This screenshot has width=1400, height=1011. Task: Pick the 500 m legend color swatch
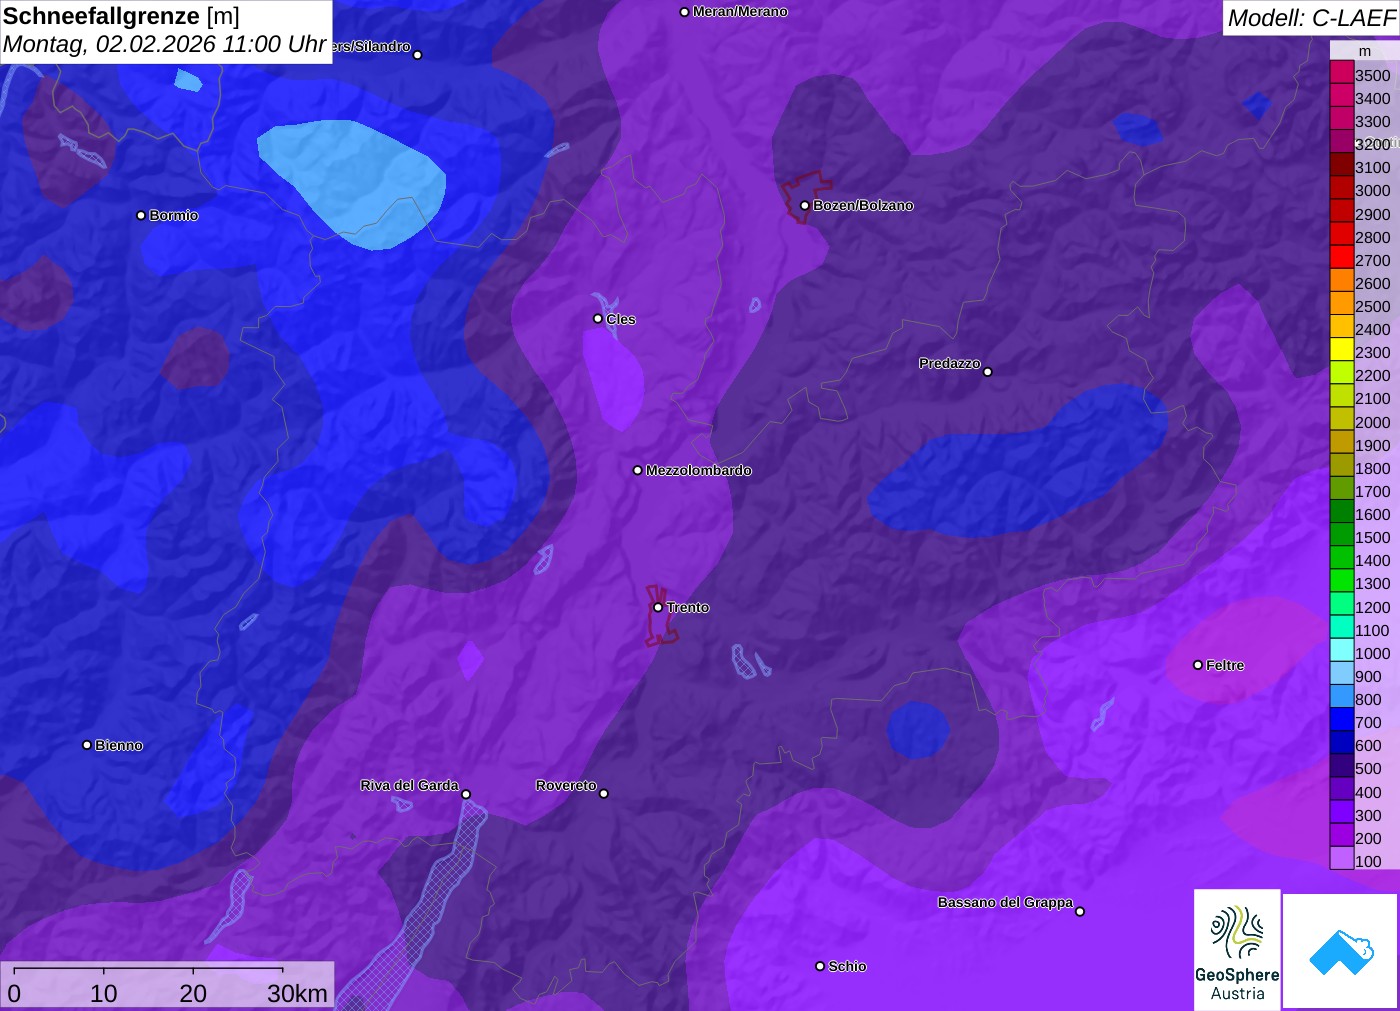point(1342,765)
